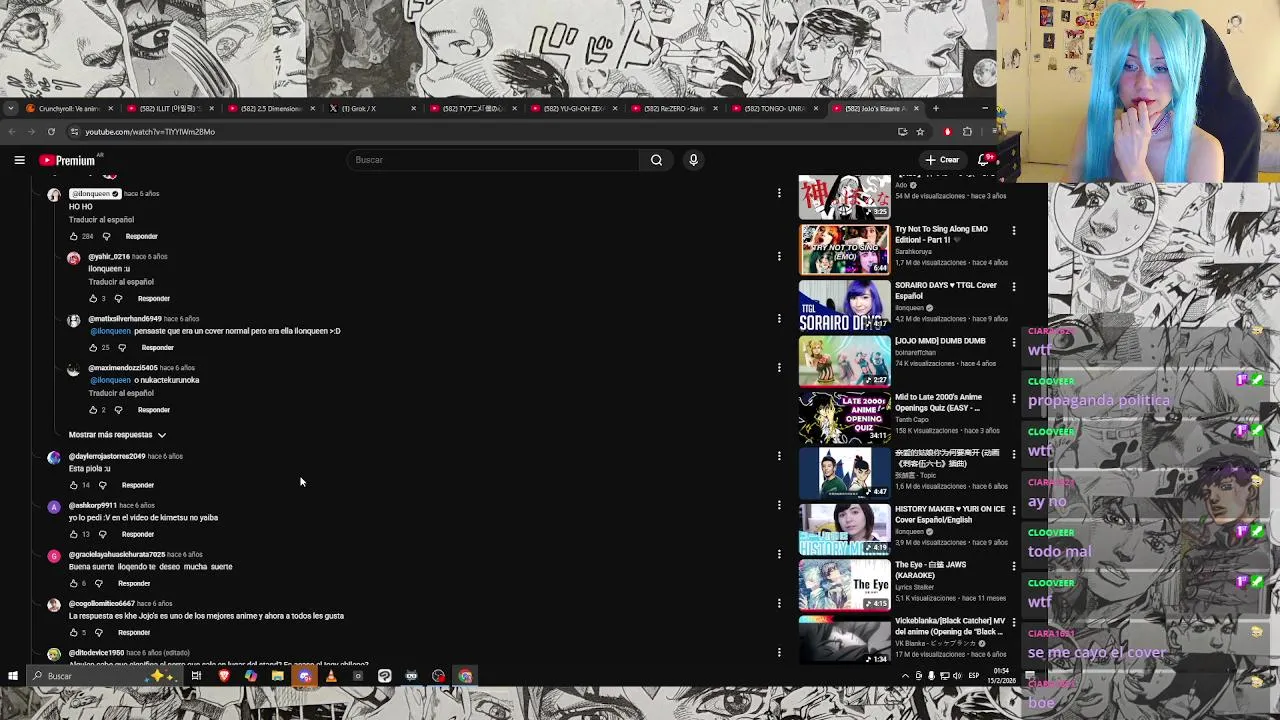
Task: Start voice search with the microphone
Action: (693, 160)
